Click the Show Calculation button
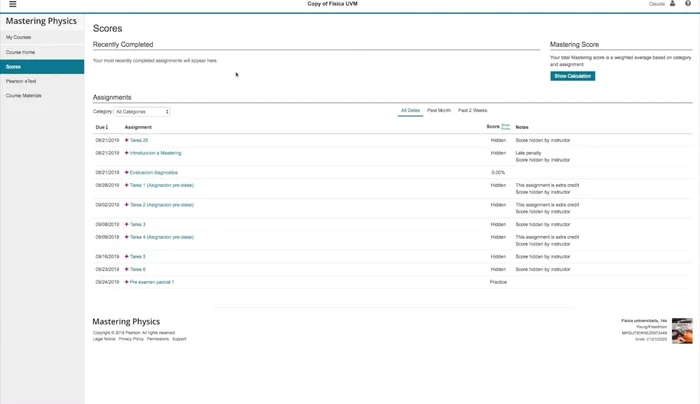 coord(572,76)
